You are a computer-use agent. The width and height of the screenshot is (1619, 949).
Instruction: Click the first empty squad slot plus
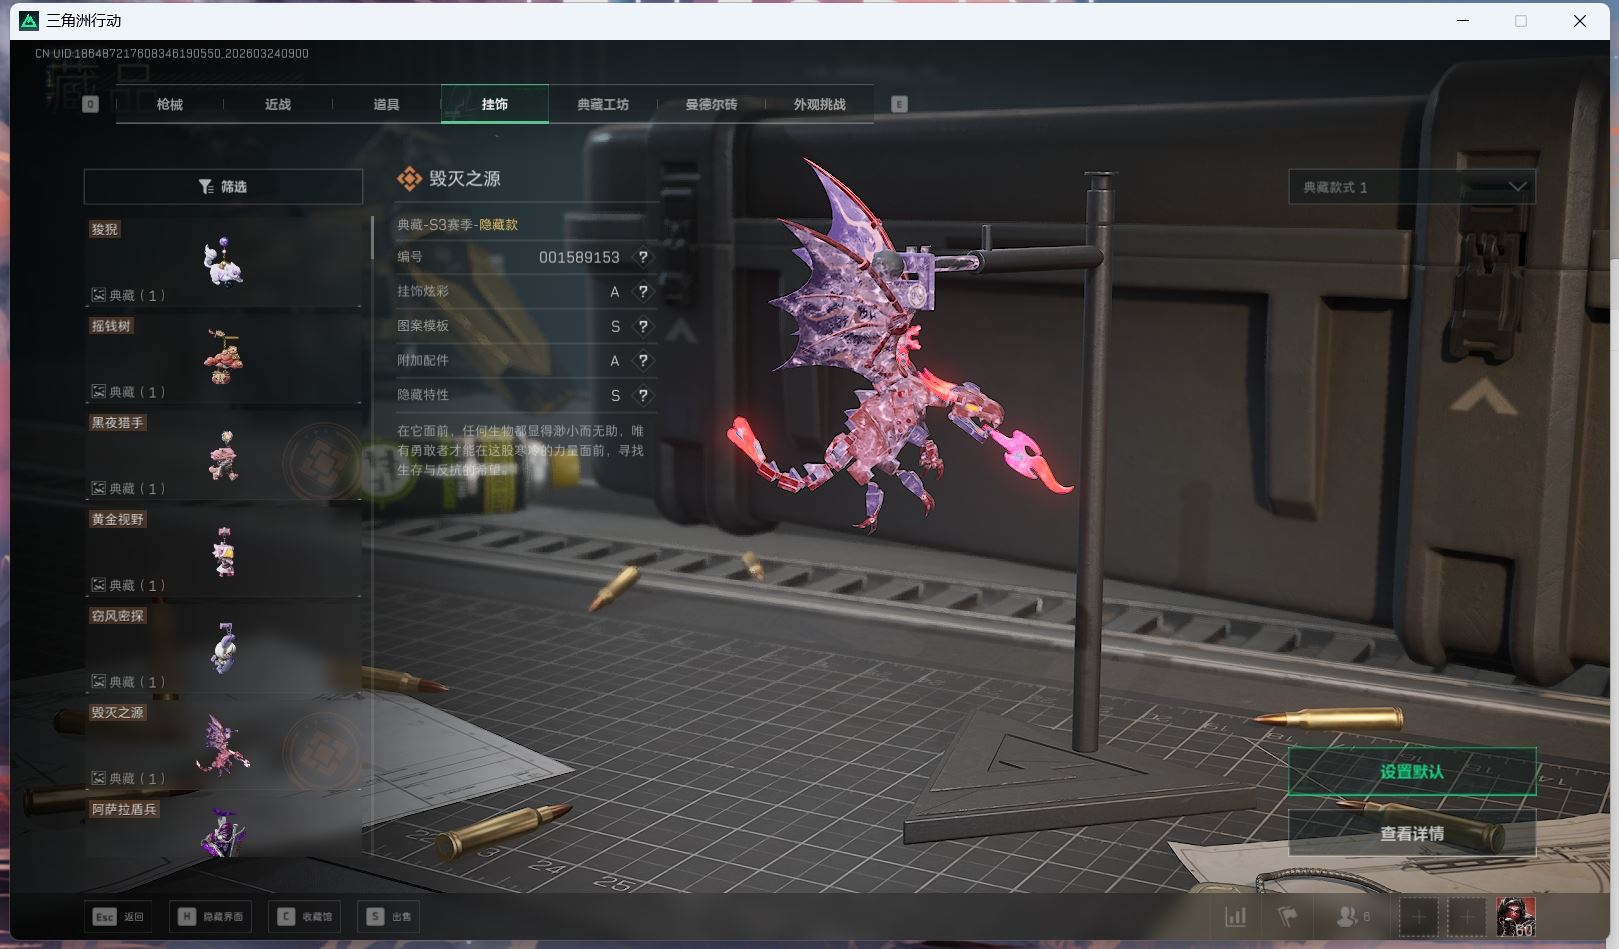tap(1418, 916)
